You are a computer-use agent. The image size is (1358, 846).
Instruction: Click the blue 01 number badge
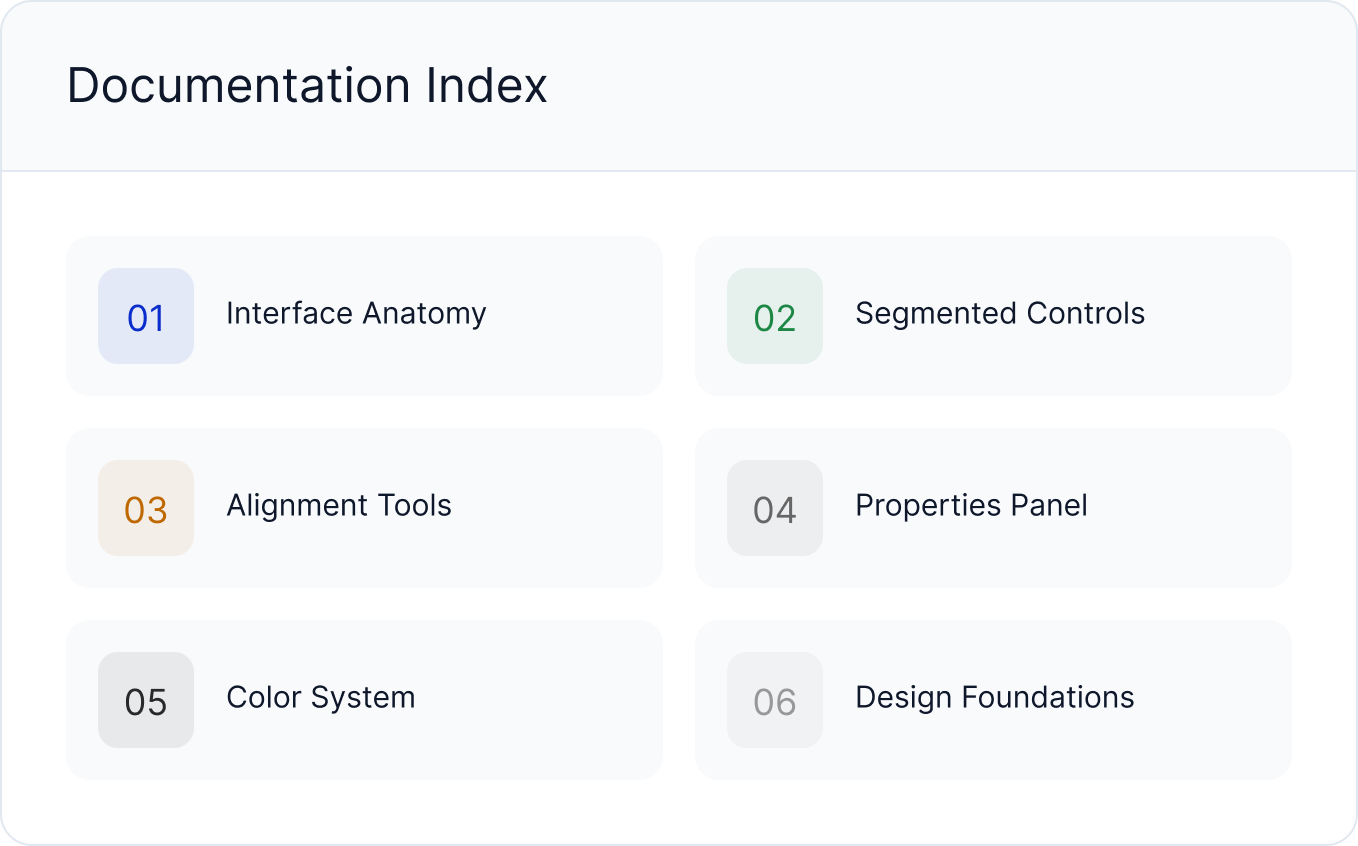click(146, 316)
